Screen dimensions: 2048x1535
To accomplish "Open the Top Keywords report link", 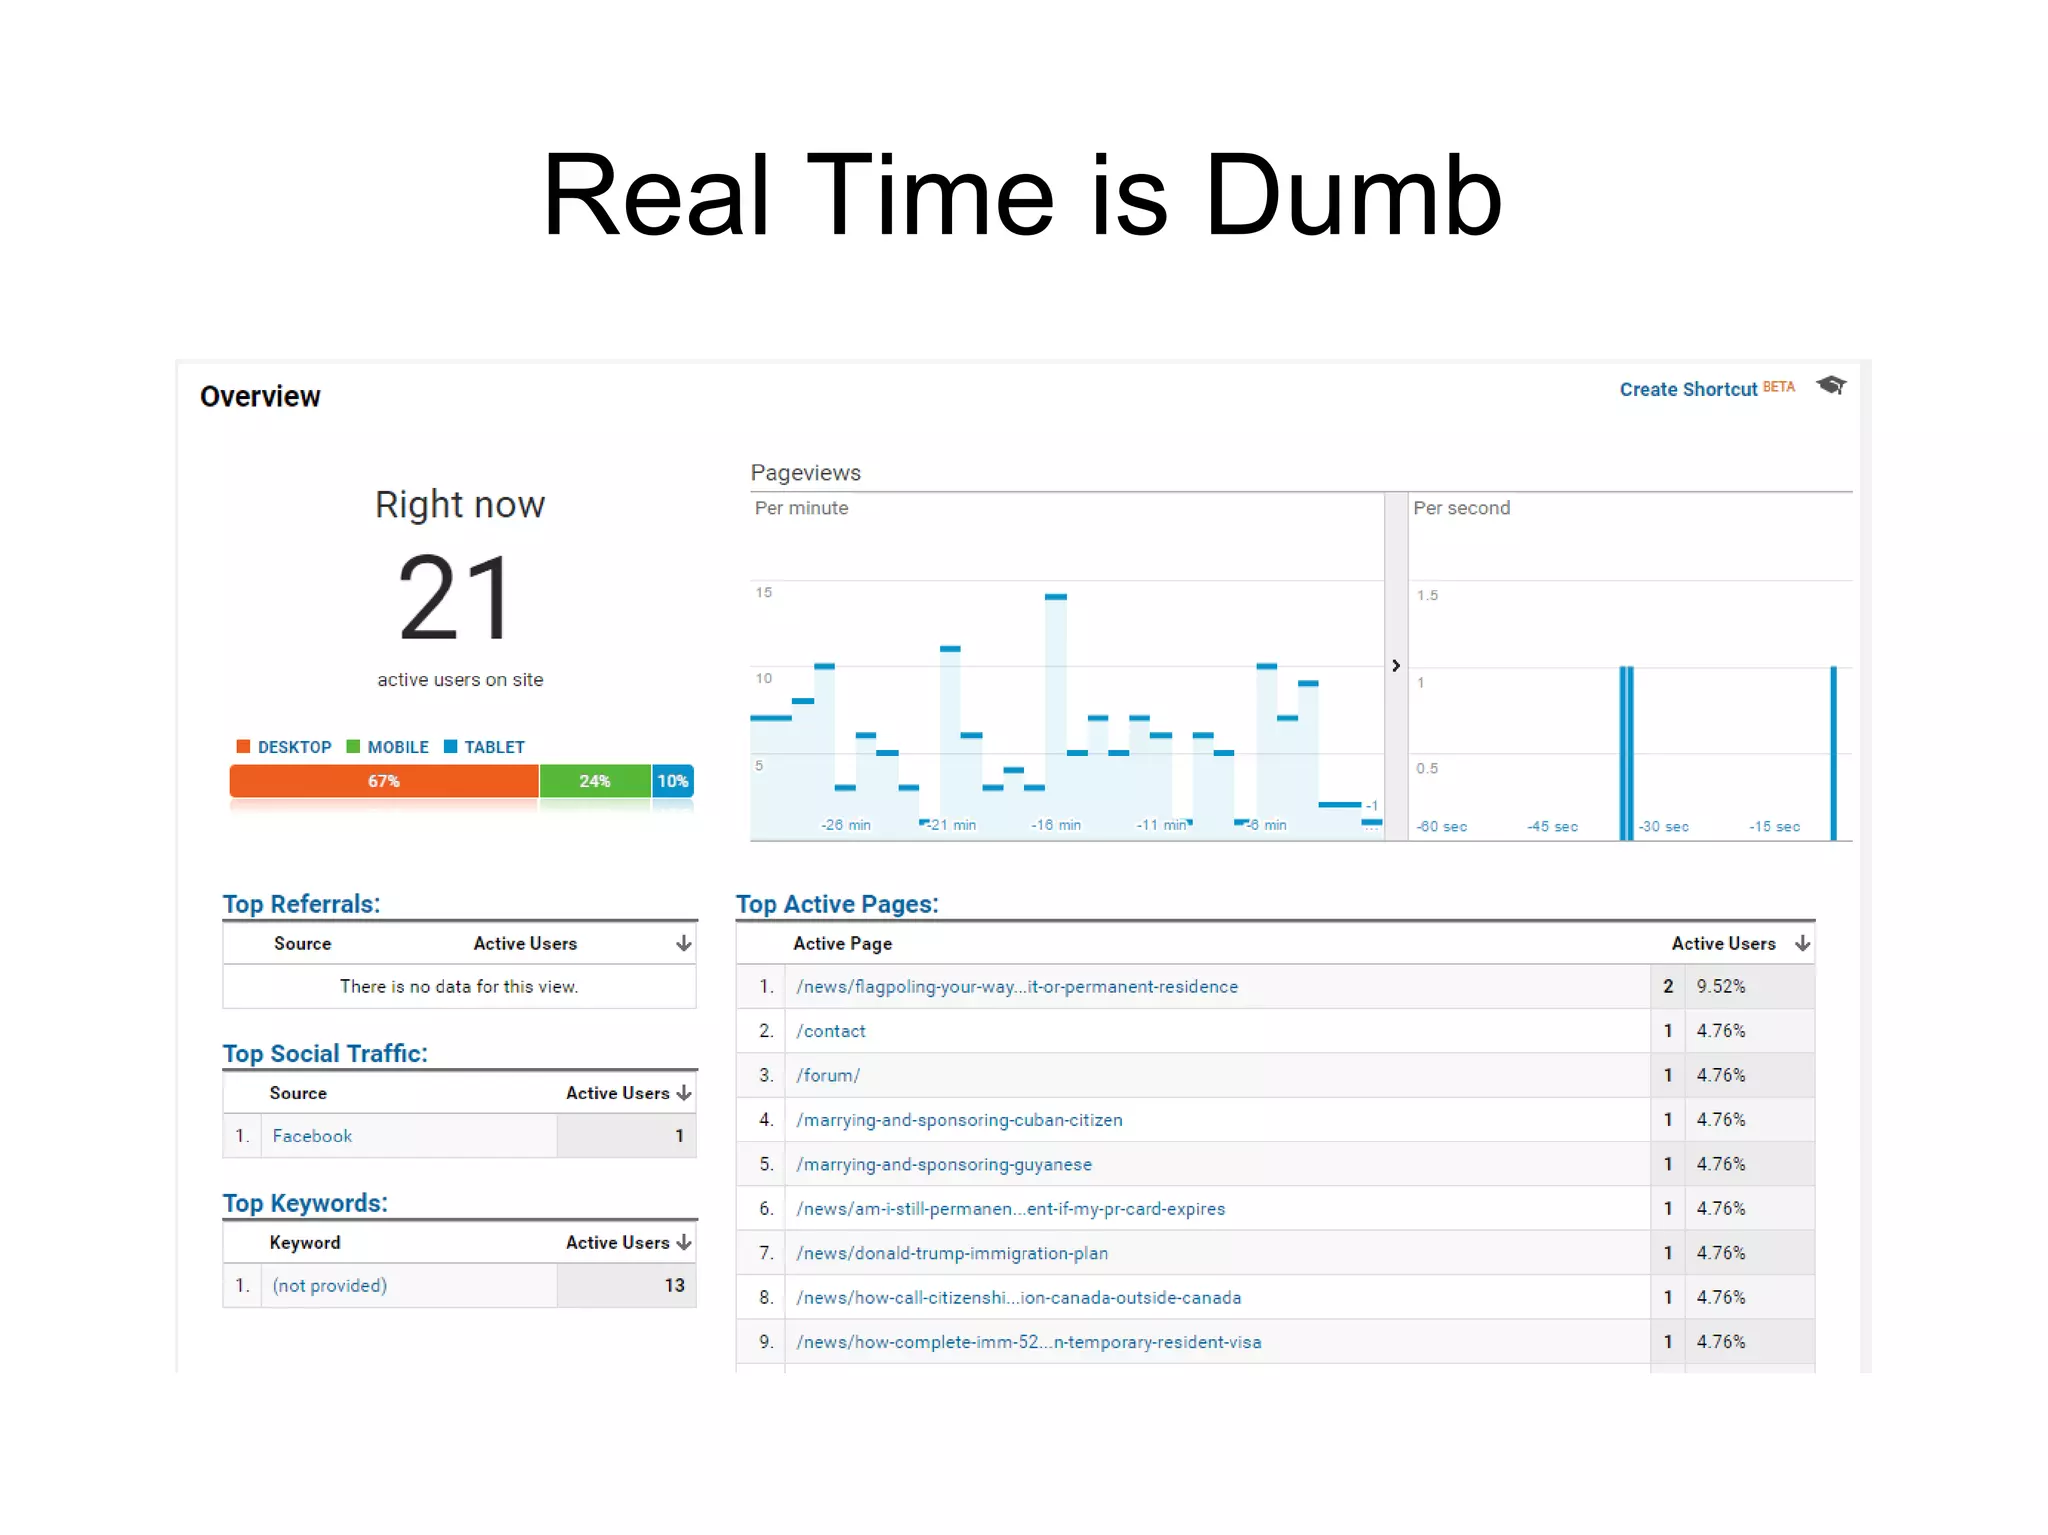I will [x=305, y=1203].
